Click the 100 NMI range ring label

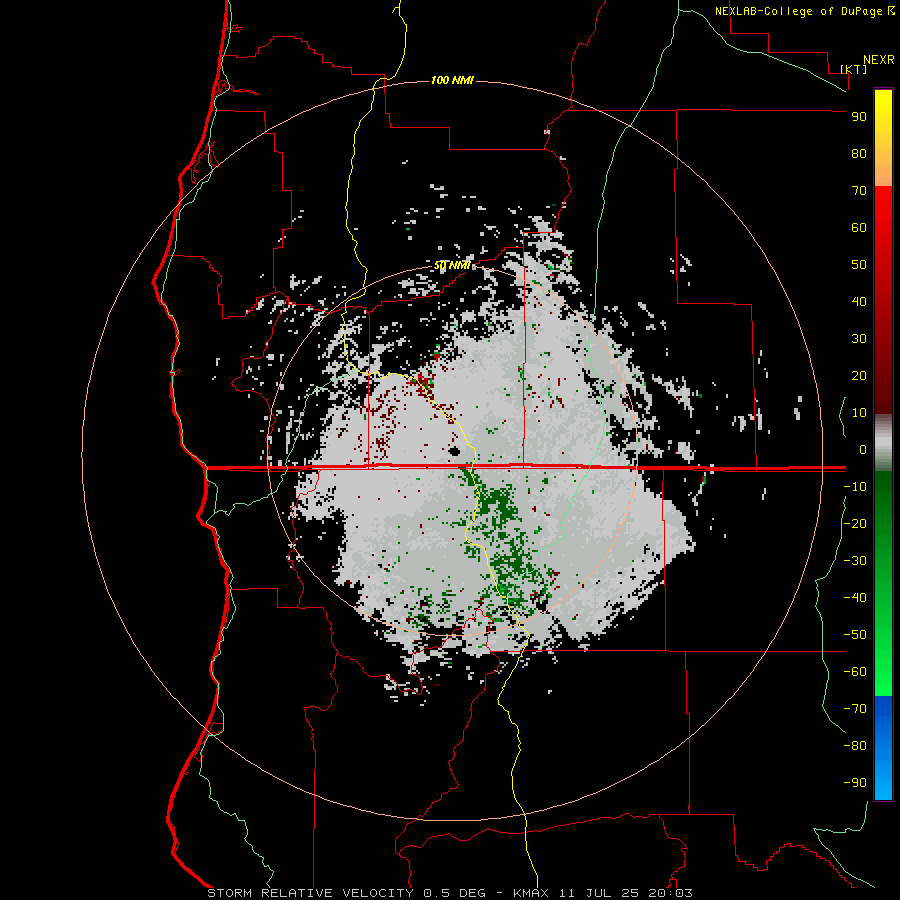point(452,80)
